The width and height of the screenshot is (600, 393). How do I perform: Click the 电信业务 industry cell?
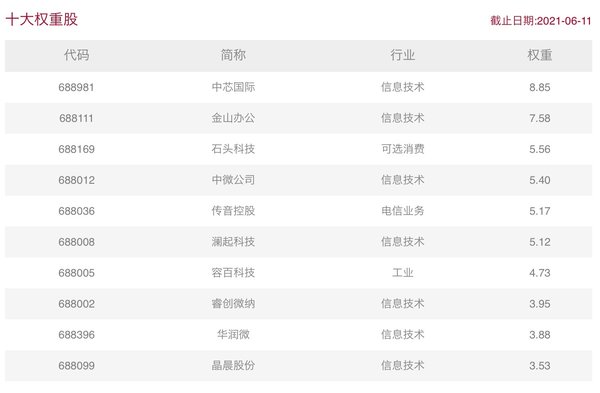pos(403,211)
